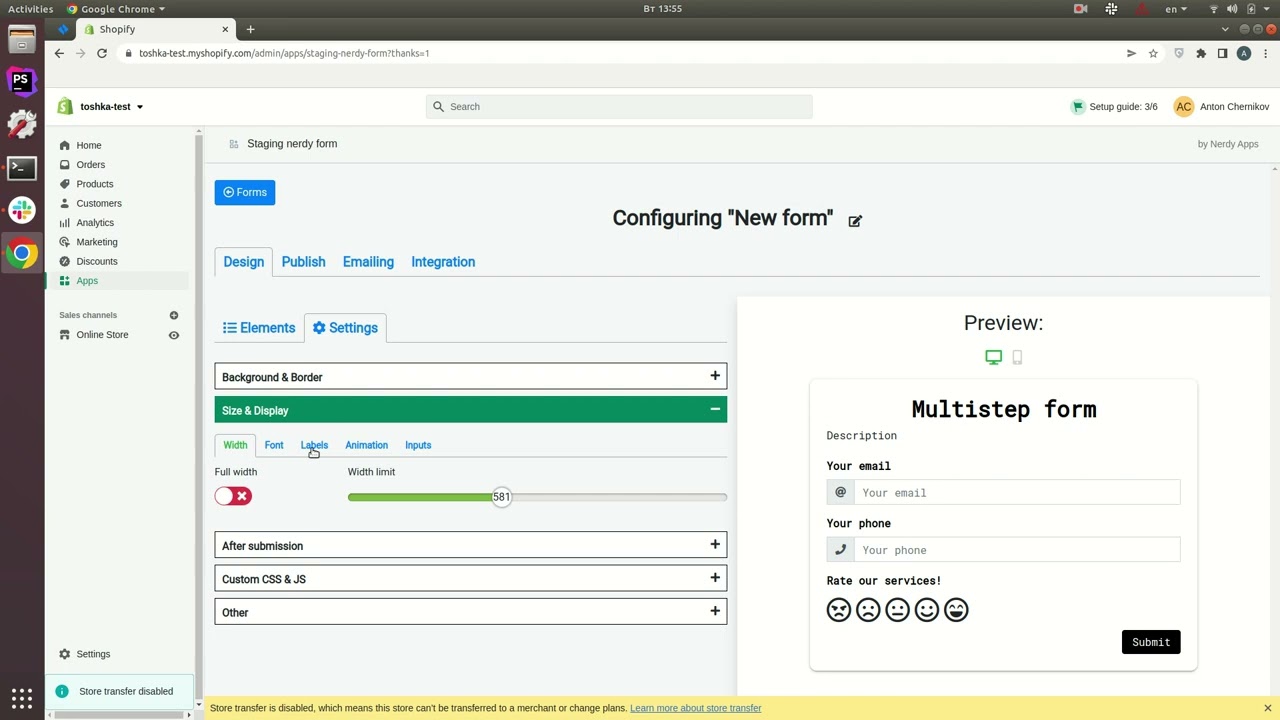Select Marketing in the sidebar
1280x720 pixels.
(96, 242)
